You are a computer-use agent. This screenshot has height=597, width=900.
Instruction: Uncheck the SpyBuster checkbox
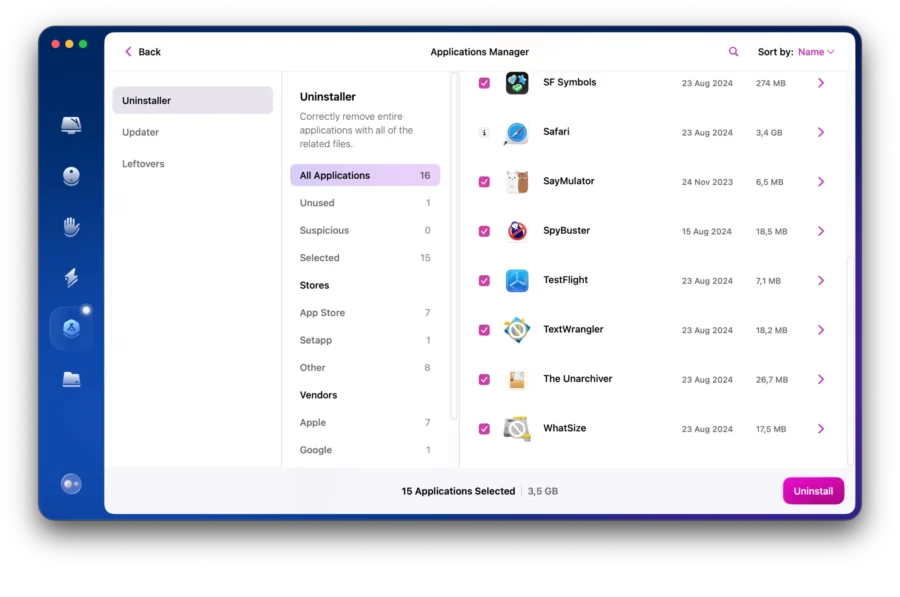click(484, 231)
